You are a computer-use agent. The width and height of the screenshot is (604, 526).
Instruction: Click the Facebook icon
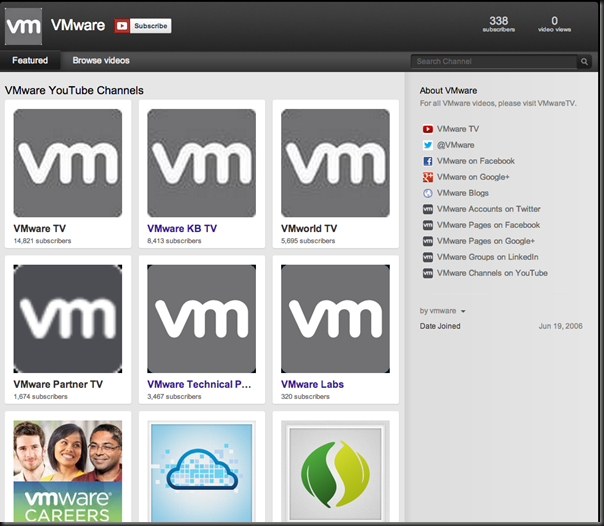(428, 161)
